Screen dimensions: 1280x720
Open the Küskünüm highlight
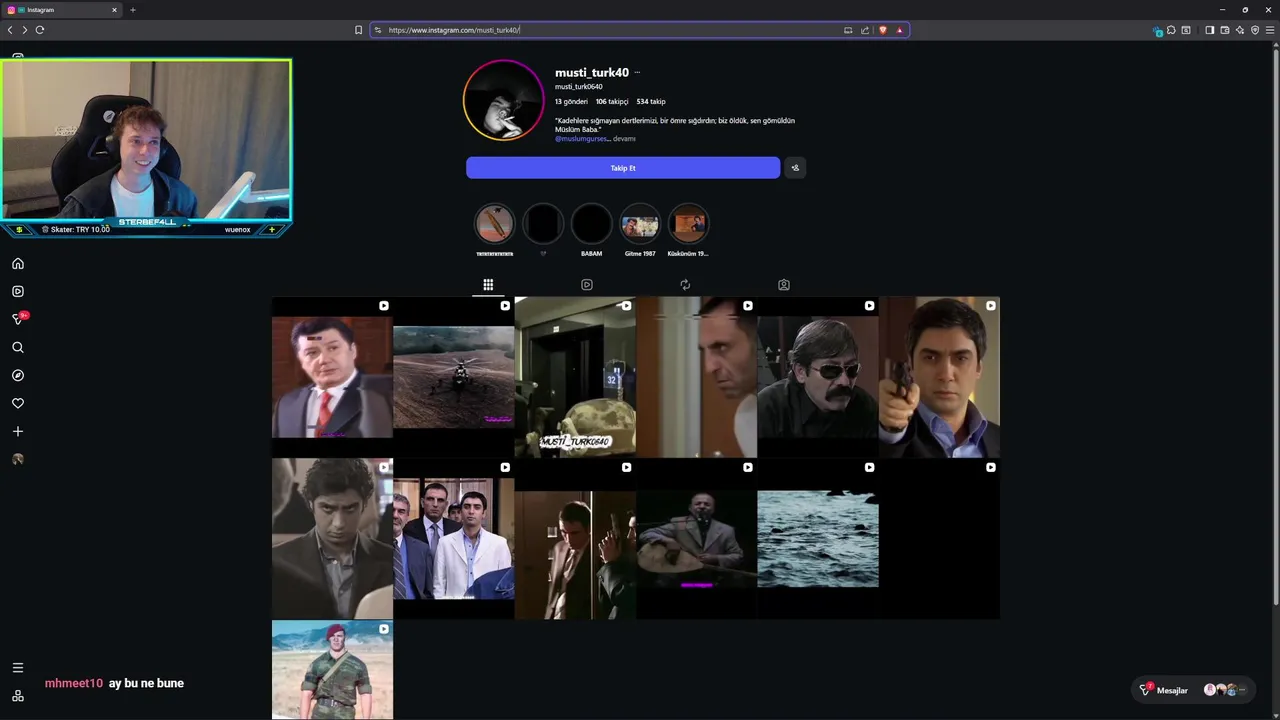pyautogui.click(x=688, y=224)
